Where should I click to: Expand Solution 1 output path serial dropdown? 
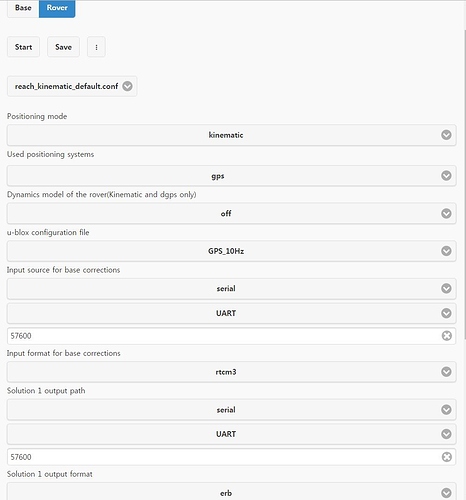(231, 410)
